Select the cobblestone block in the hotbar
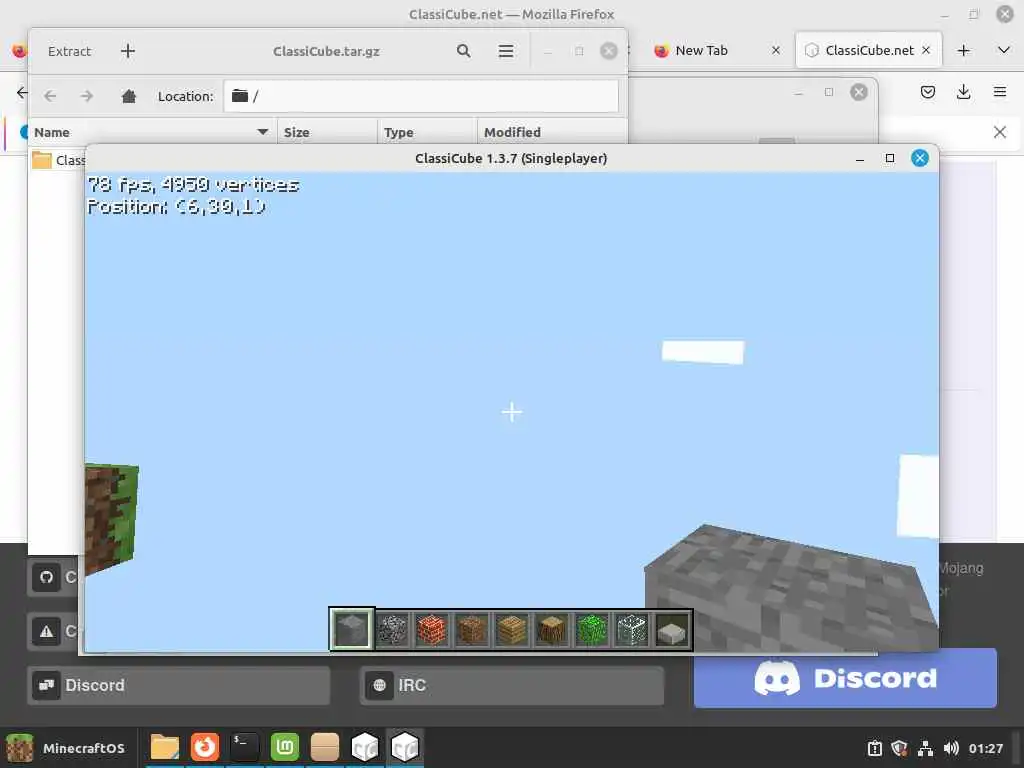This screenshot has height=768, width=1024. [x=392, y=630]
